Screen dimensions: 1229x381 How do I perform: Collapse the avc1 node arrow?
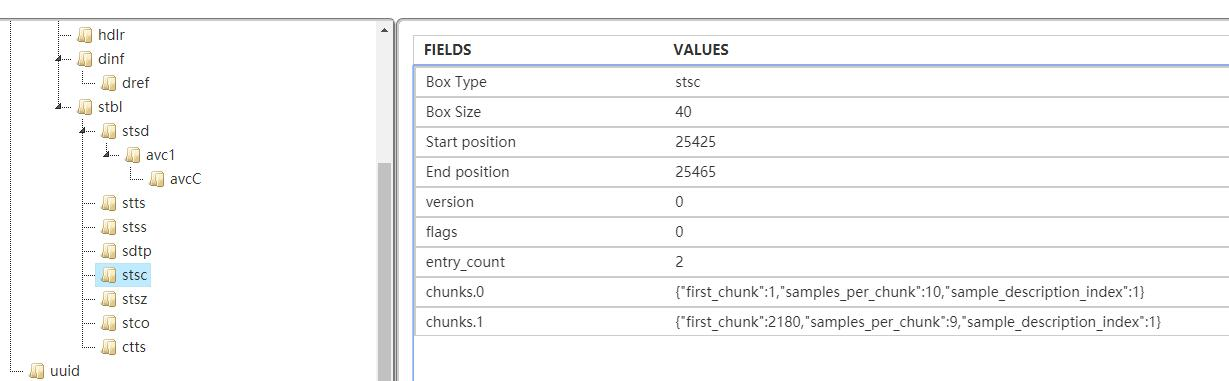[108, 155]
